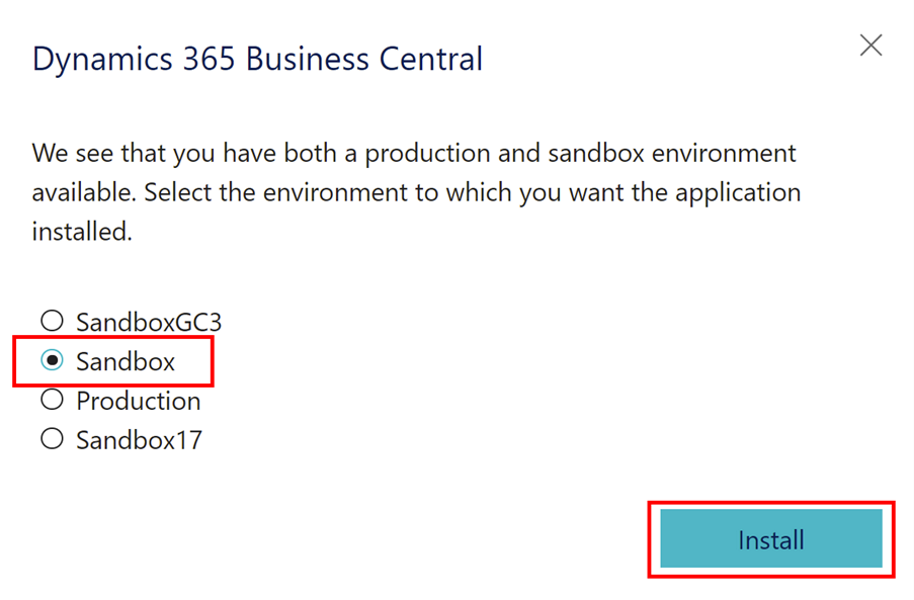Screen dimensions: 914x600
Task: Click the word 'application' in the description
Action: coord(738,192)
